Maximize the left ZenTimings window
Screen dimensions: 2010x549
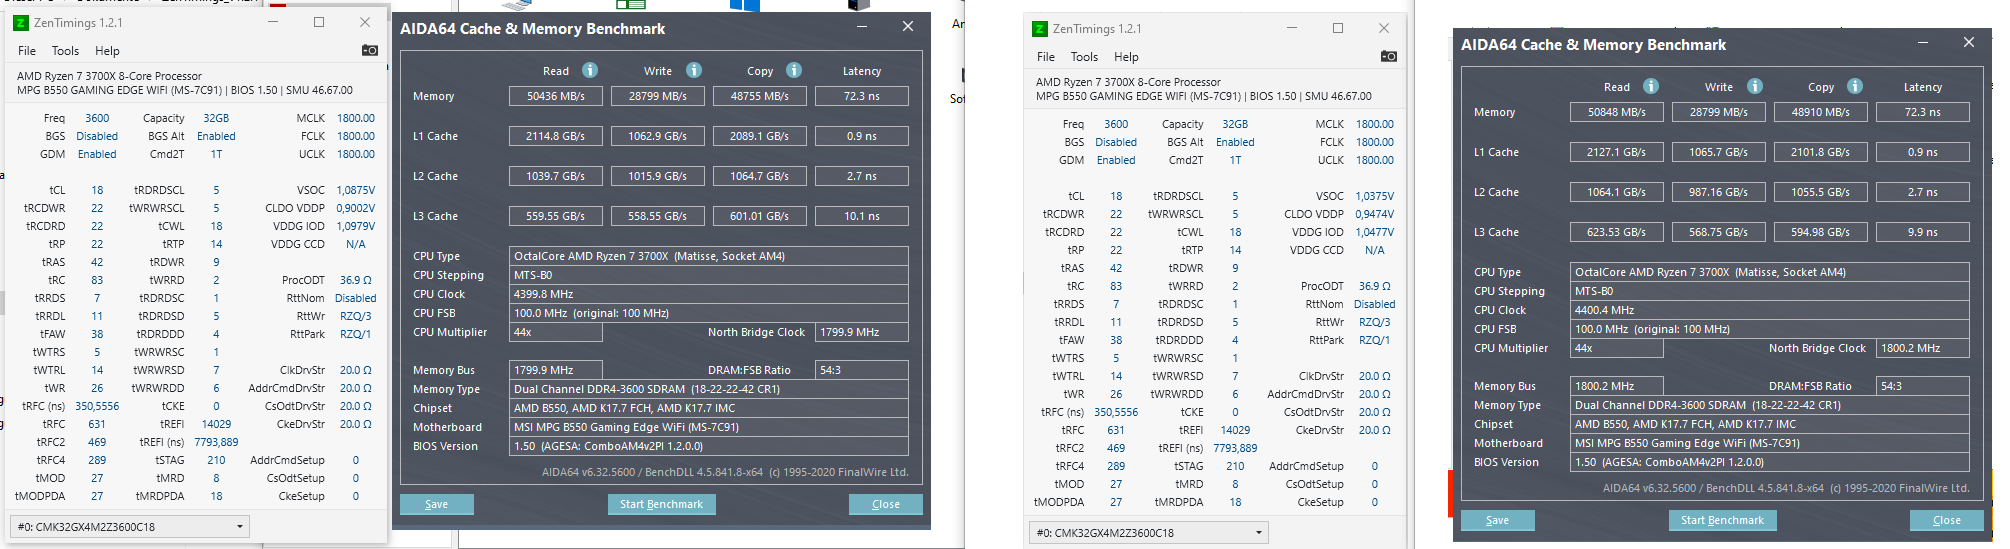coord(319,22)
